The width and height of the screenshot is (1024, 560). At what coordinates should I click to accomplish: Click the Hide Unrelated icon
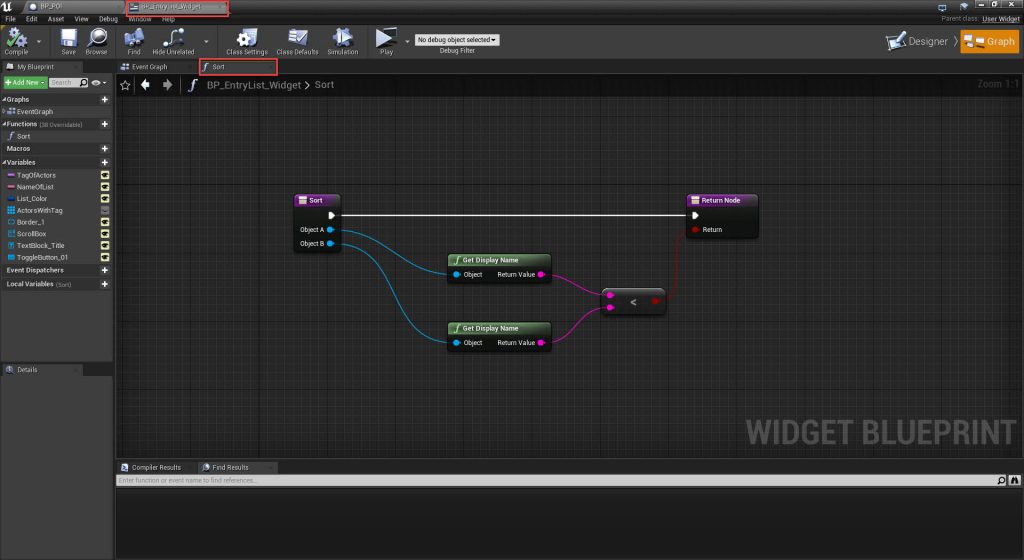click(x=173, y=38)
